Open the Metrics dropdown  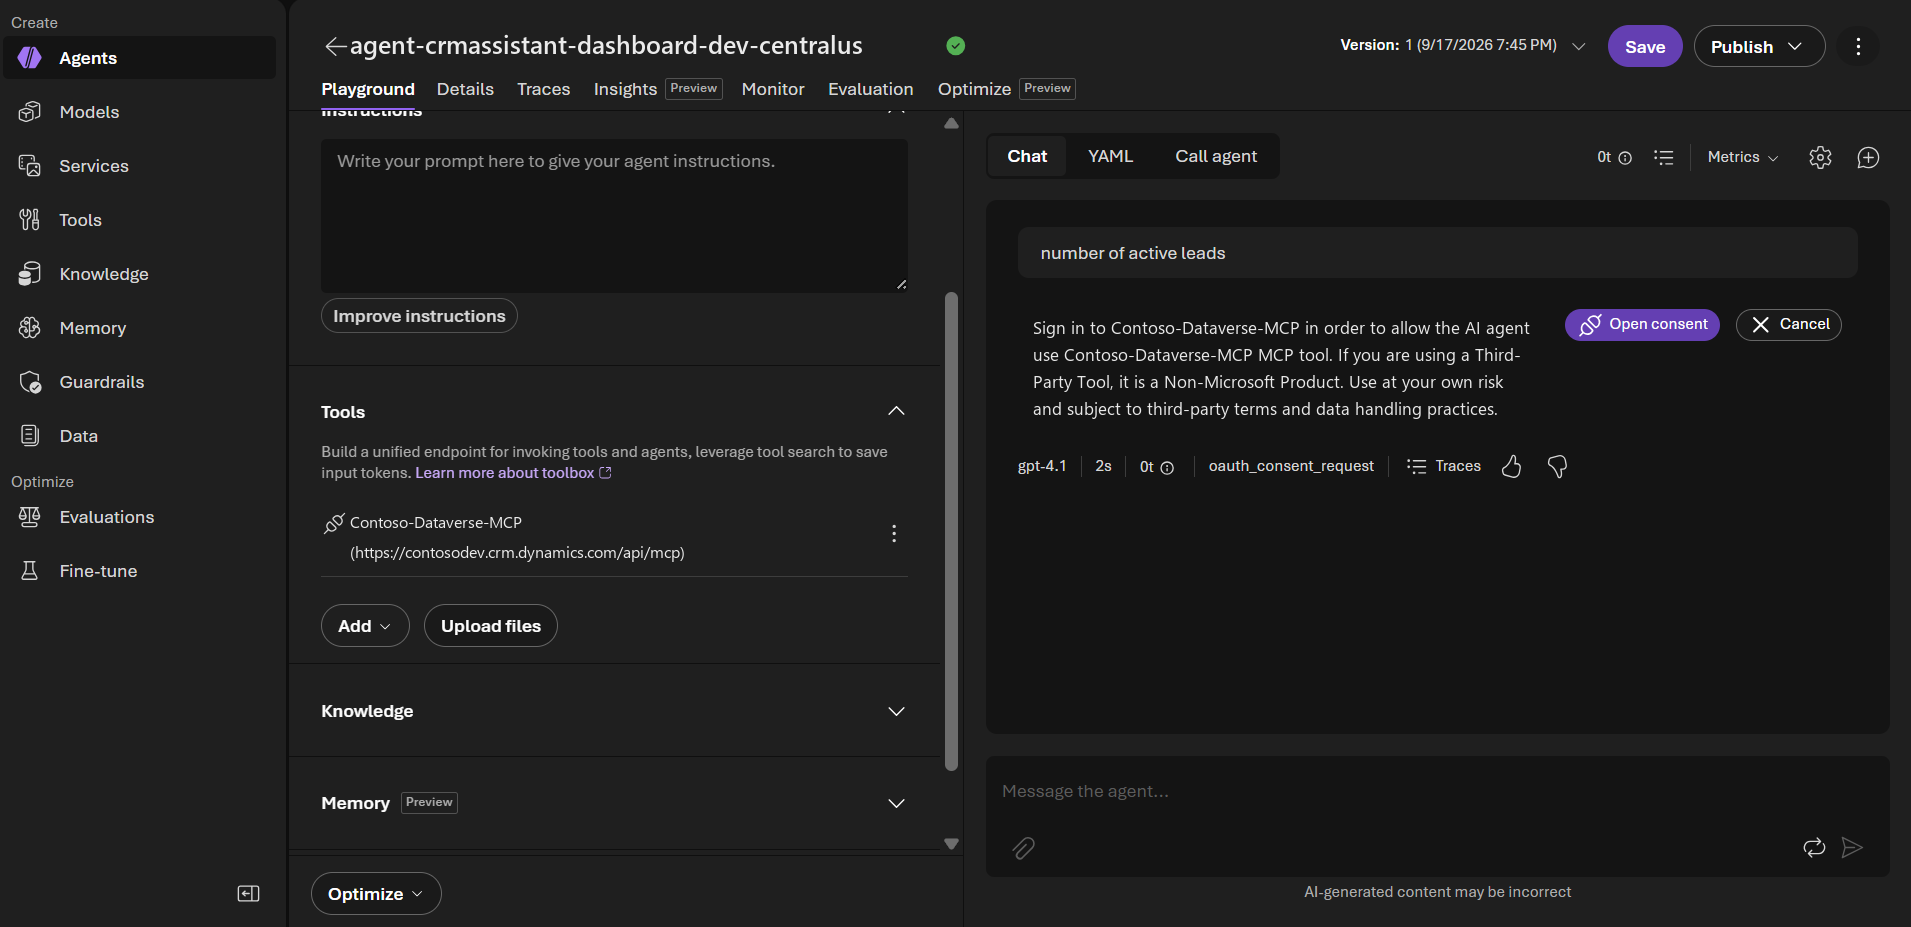1743,157
